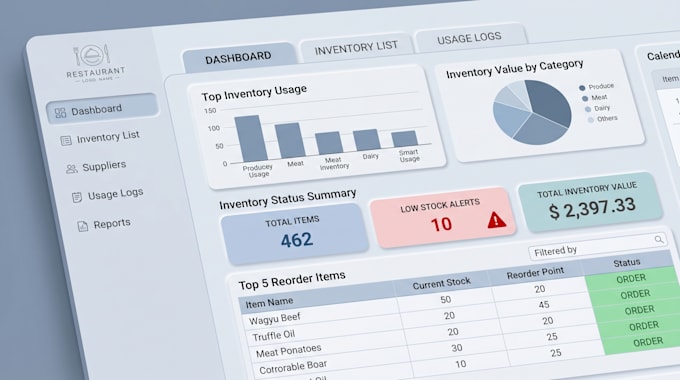Click the Current Stock column header
This screenshot has width=680, height=380.
pyautogui.click(x=441, y=283)
